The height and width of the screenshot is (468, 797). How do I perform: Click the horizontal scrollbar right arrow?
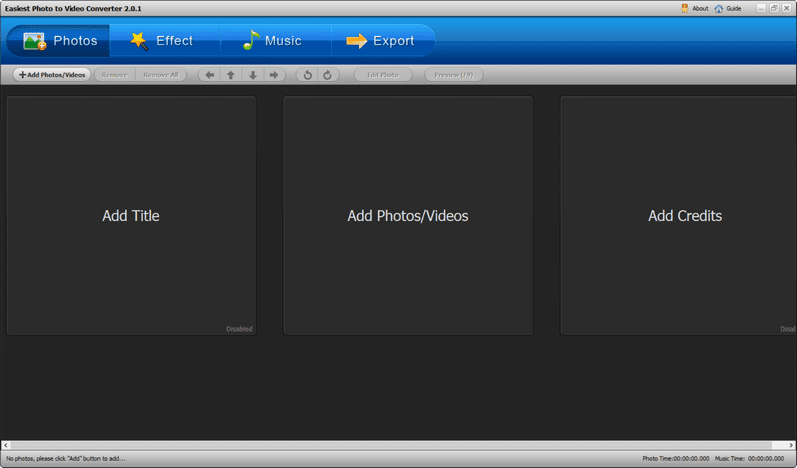pyautogui.click(x=791, y=445)
